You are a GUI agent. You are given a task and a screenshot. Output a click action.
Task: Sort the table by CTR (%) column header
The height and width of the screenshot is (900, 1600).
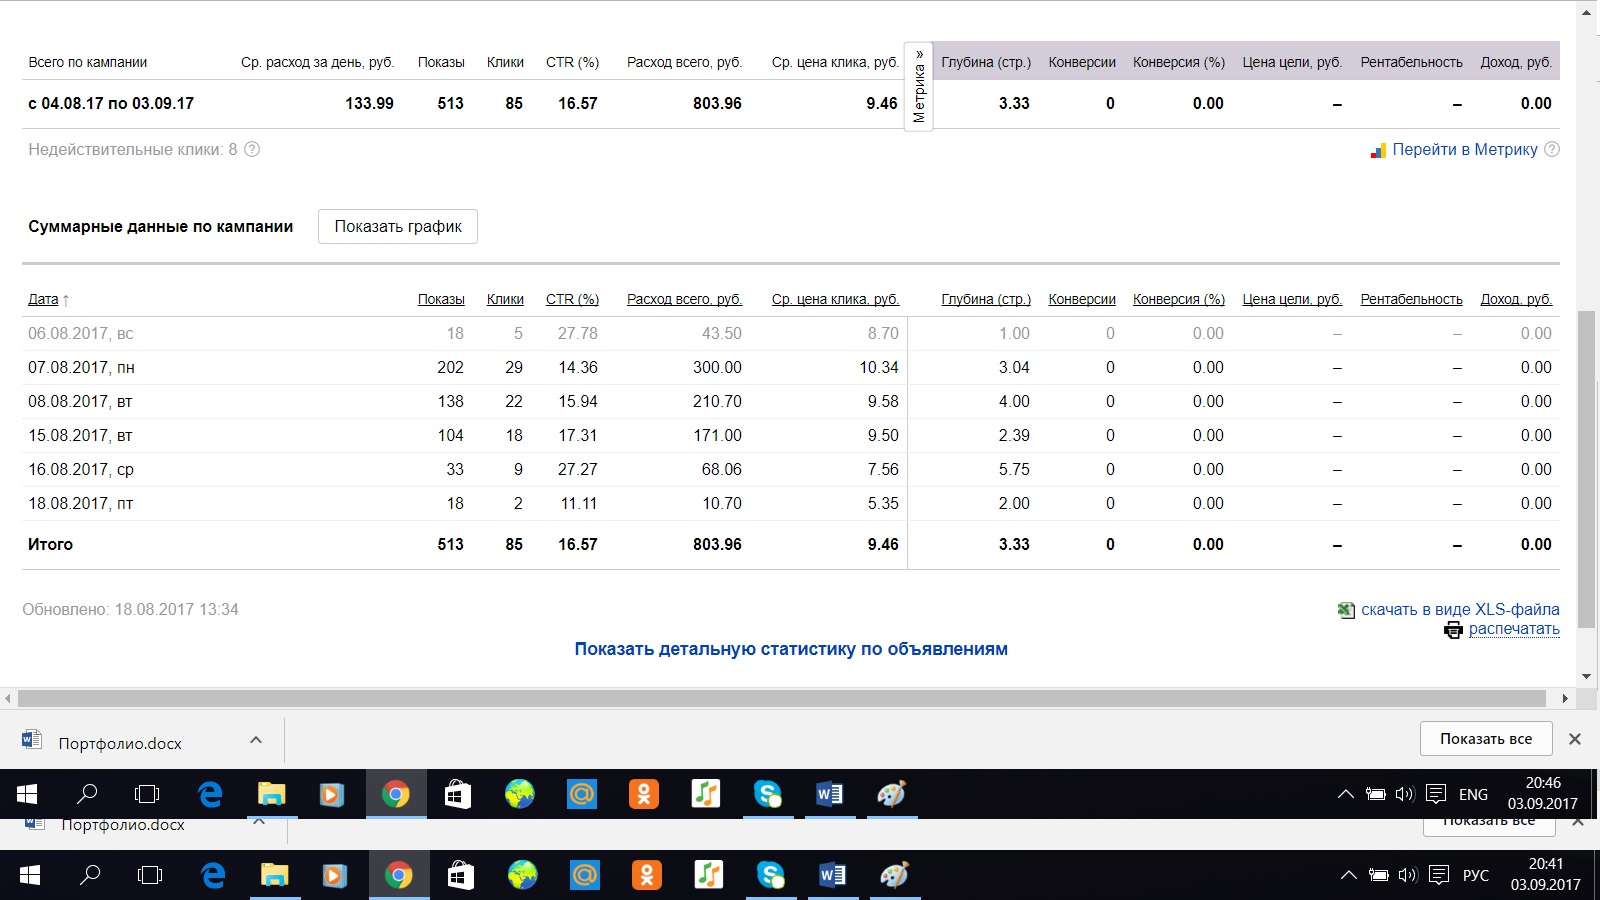(x=572, y=299)
